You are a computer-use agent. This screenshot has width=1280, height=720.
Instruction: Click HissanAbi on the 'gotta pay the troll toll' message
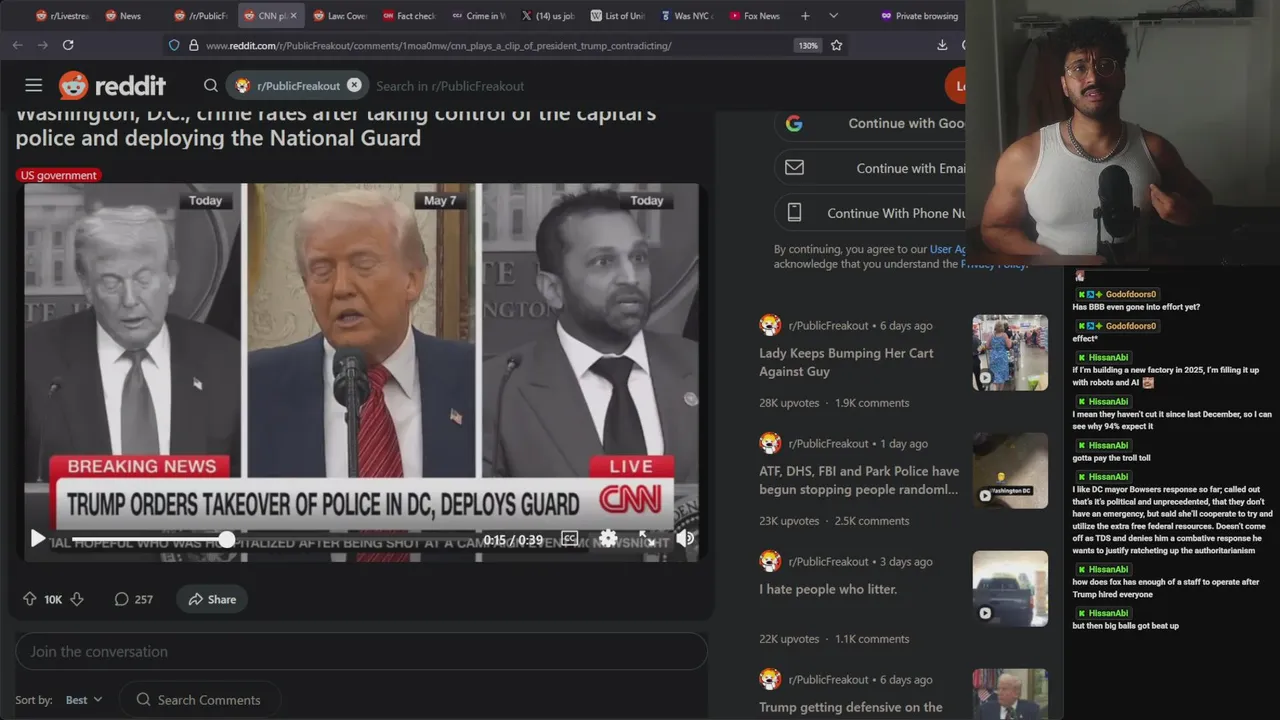[1108, 445]
